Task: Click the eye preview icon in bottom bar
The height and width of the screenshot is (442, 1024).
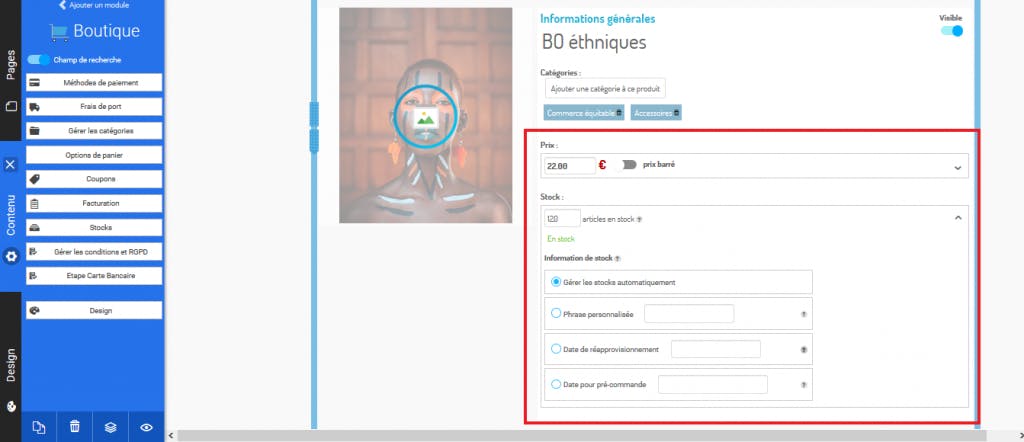Action: (x=146, y=428)
